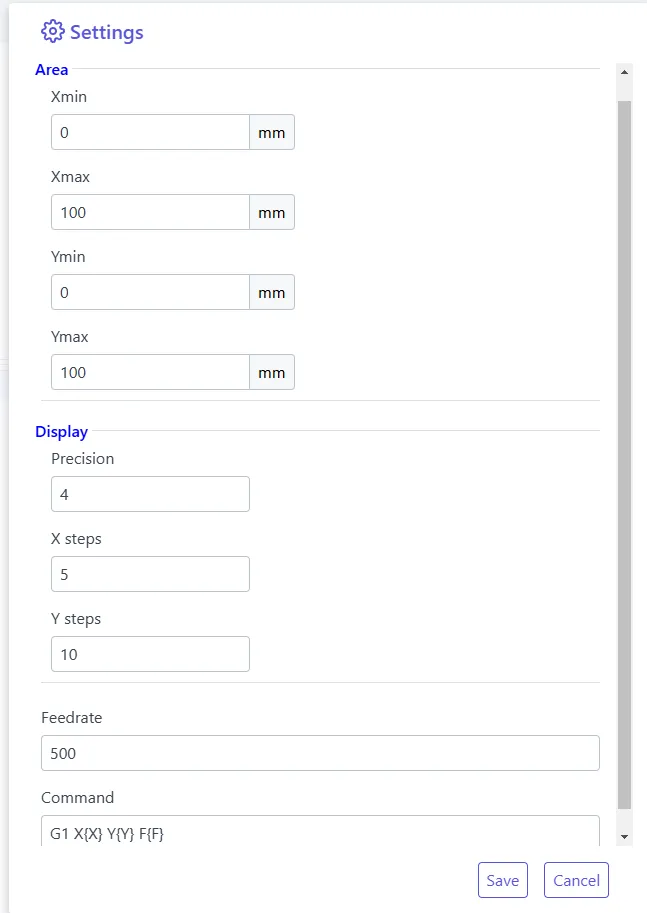The height and width of the screenshot is (913, 647).
Task: Click the scrollbar up arrow
Action: [625, 72]
